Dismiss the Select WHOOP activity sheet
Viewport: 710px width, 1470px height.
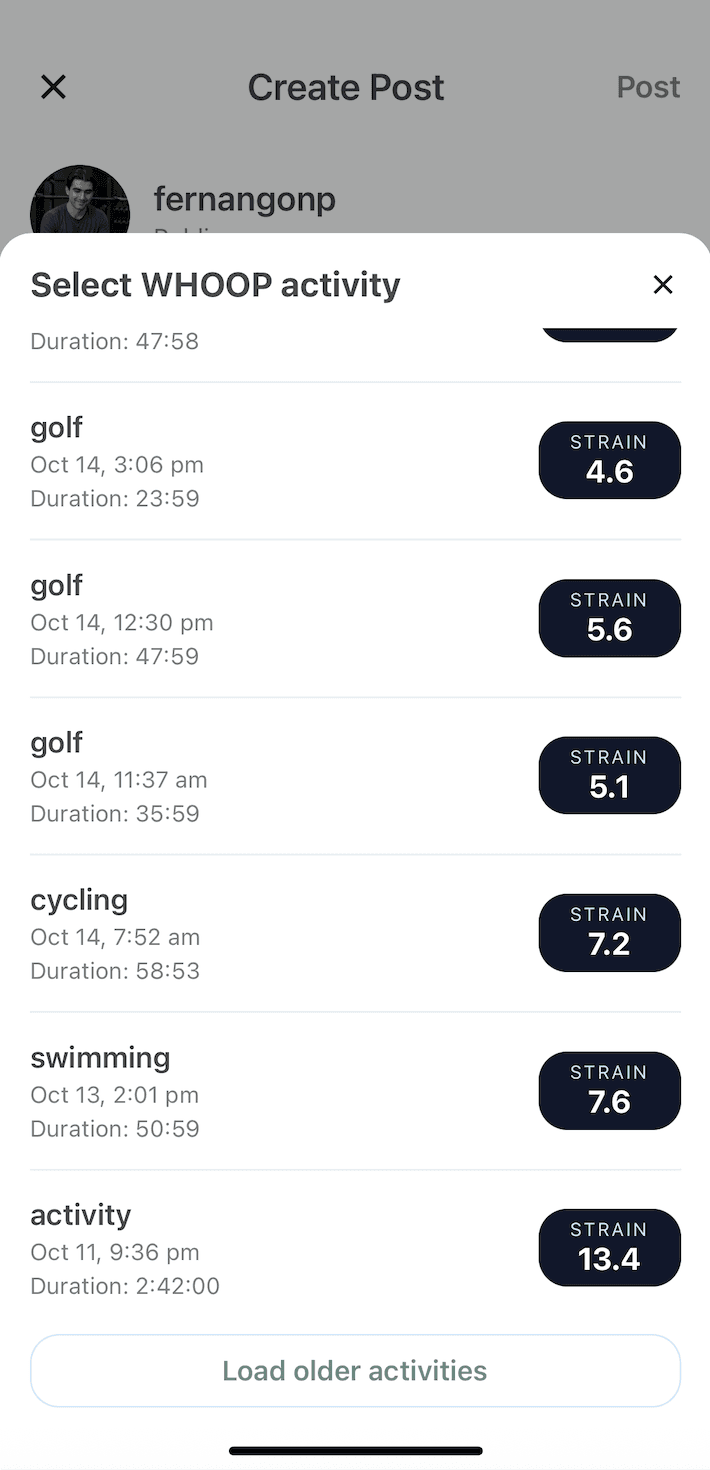coord(663,284)
